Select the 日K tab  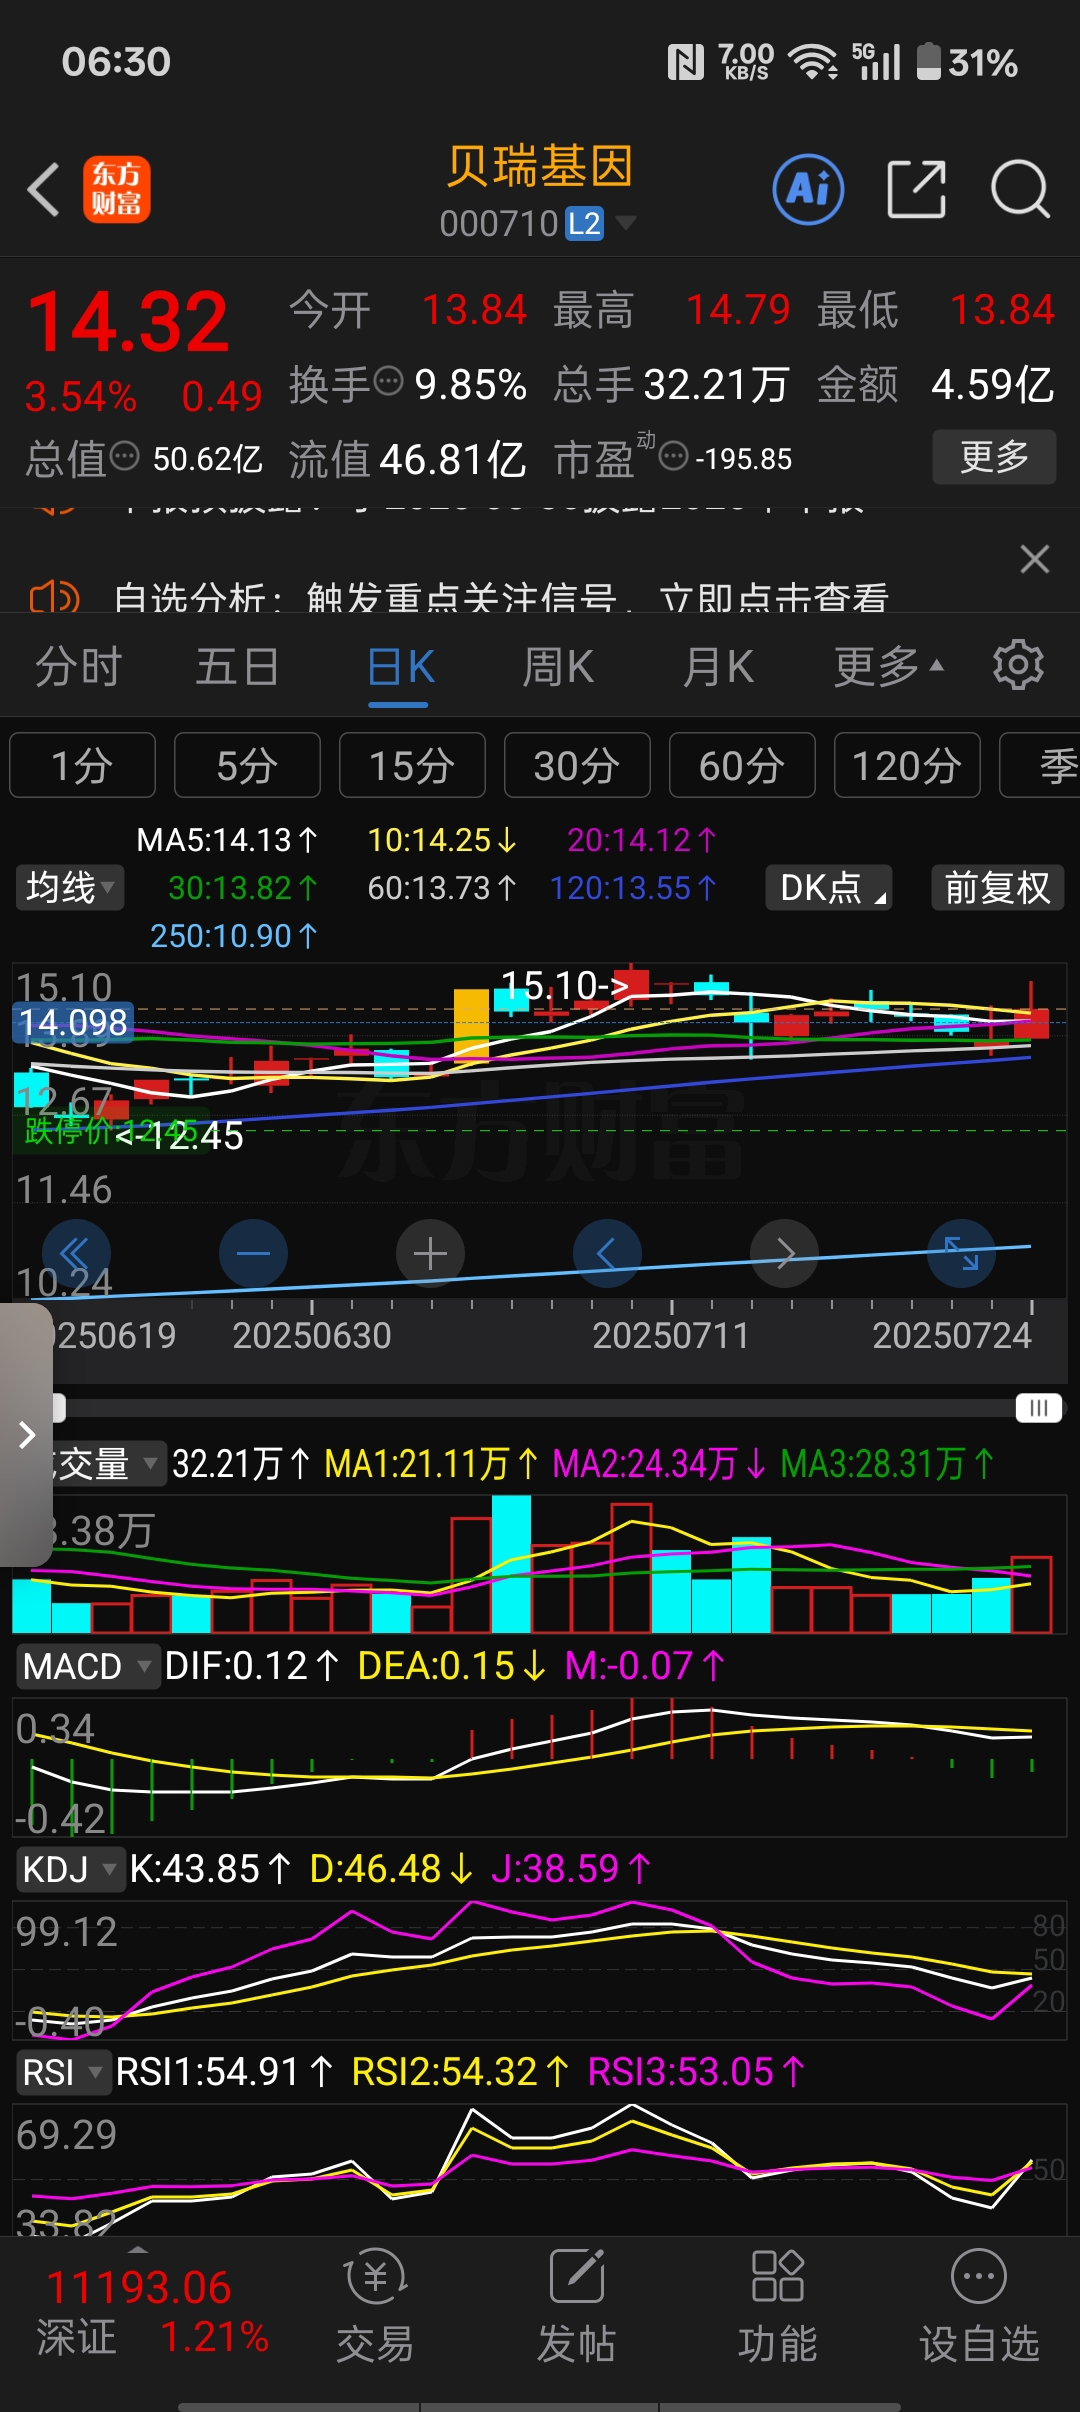[x=400, y=667]
